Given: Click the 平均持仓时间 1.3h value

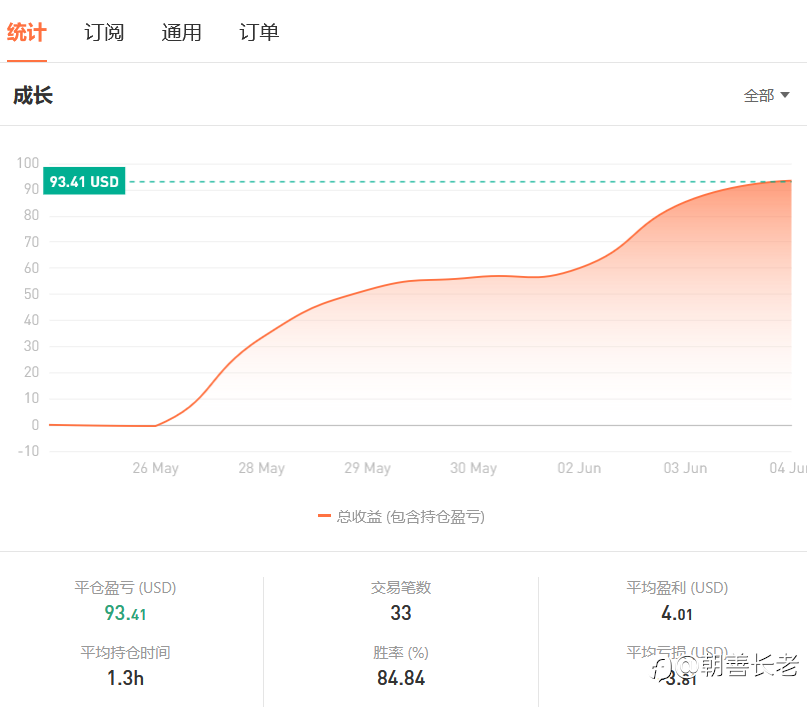Looking at the screenshot, I should click(125, 678).
